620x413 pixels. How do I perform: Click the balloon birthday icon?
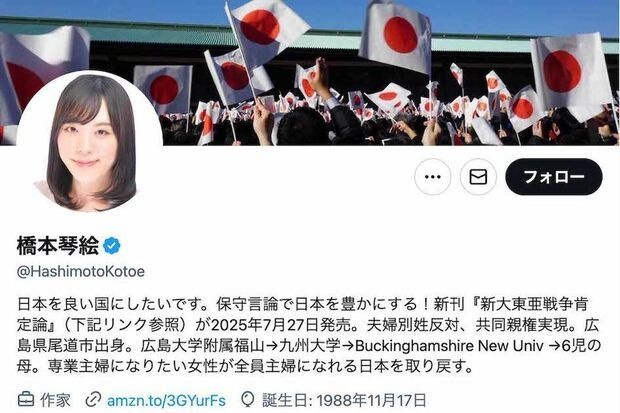[248, 400]
